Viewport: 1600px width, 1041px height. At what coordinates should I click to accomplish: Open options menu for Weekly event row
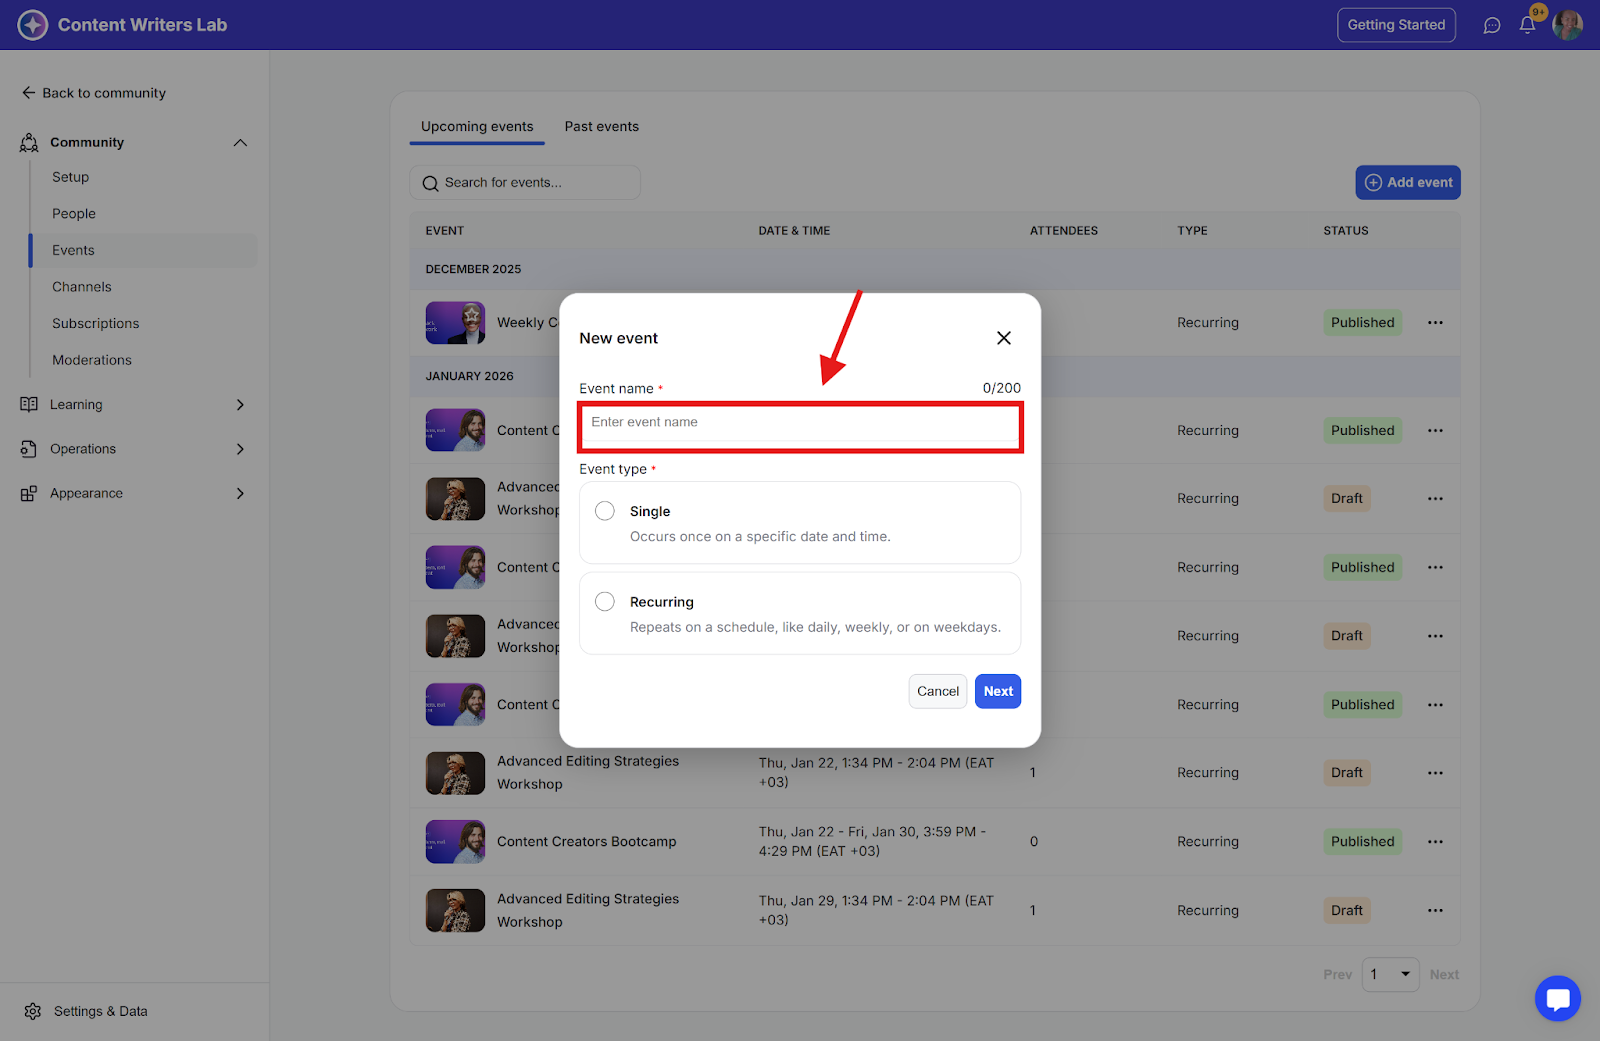pyautogui.click(x=1435, y=323)
